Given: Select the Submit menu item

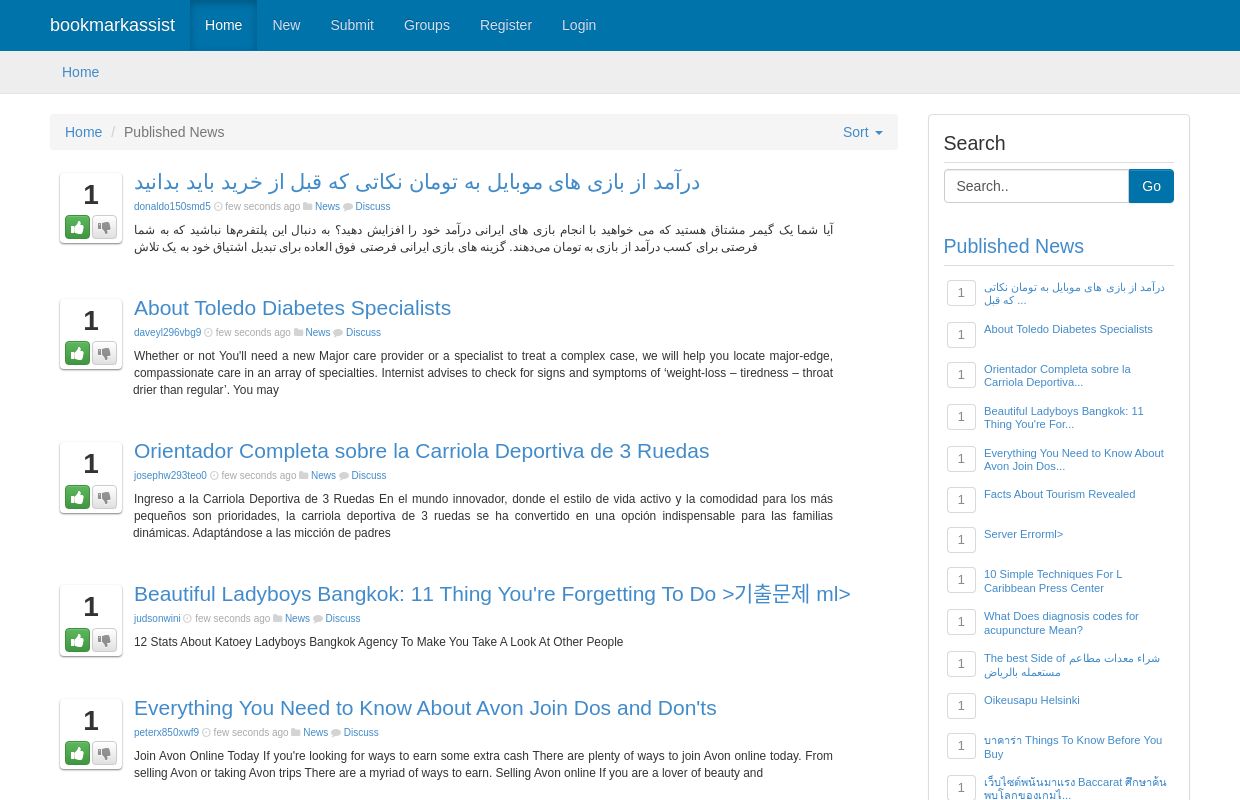Looking at the screenshot, I should (352, 25).
